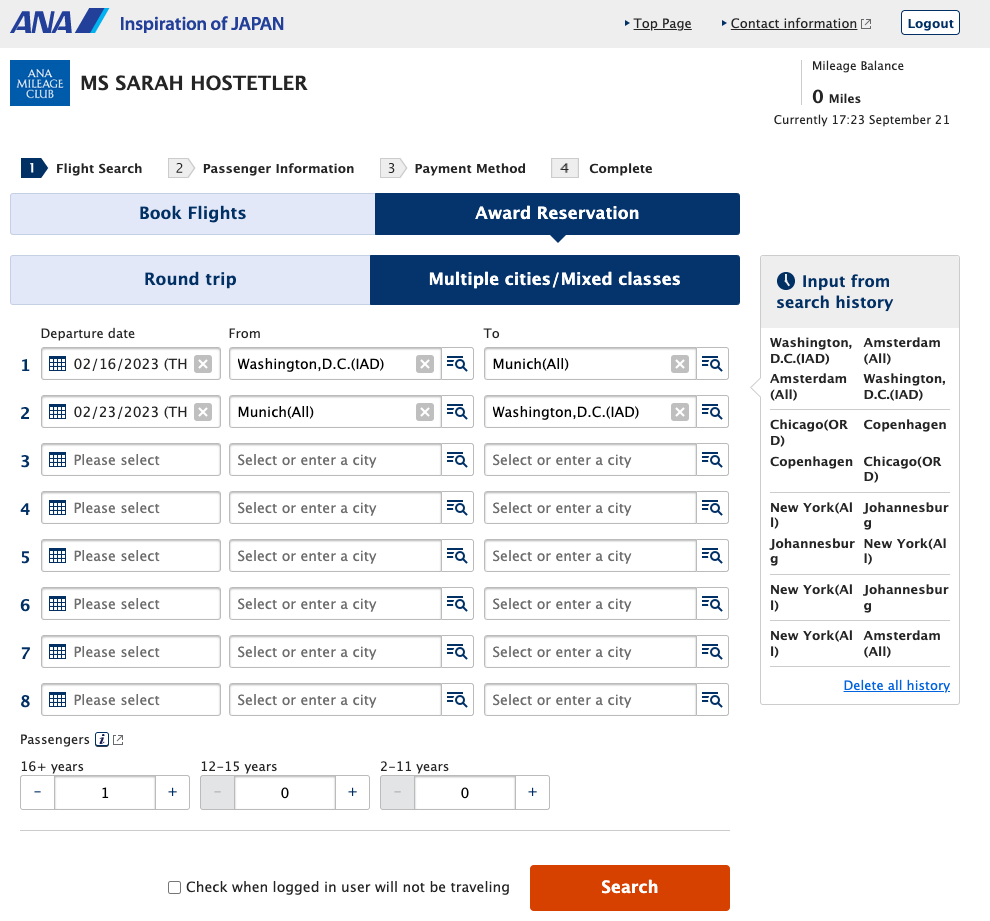Open city search for row 5 From

[457, 556]
